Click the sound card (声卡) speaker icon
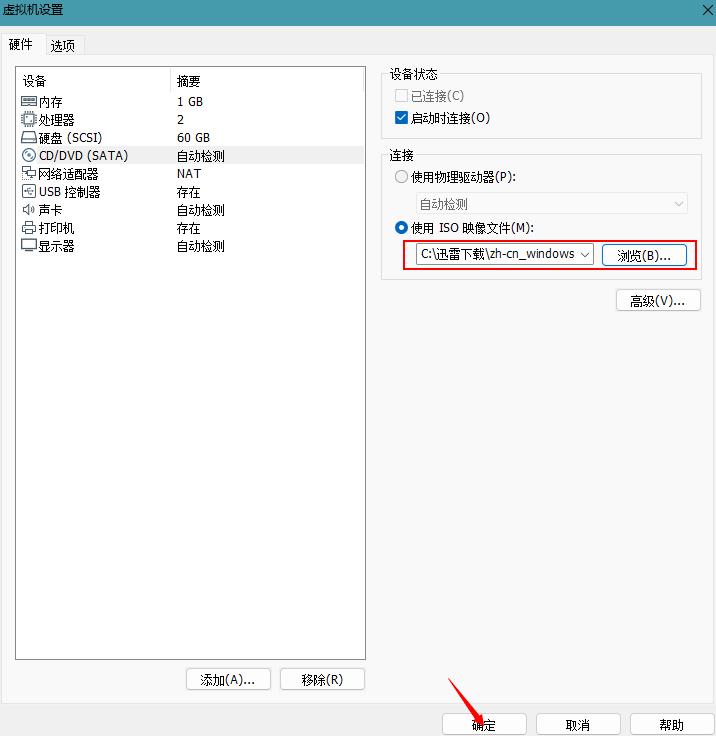 pyautogui.click(x=29, y=209)
